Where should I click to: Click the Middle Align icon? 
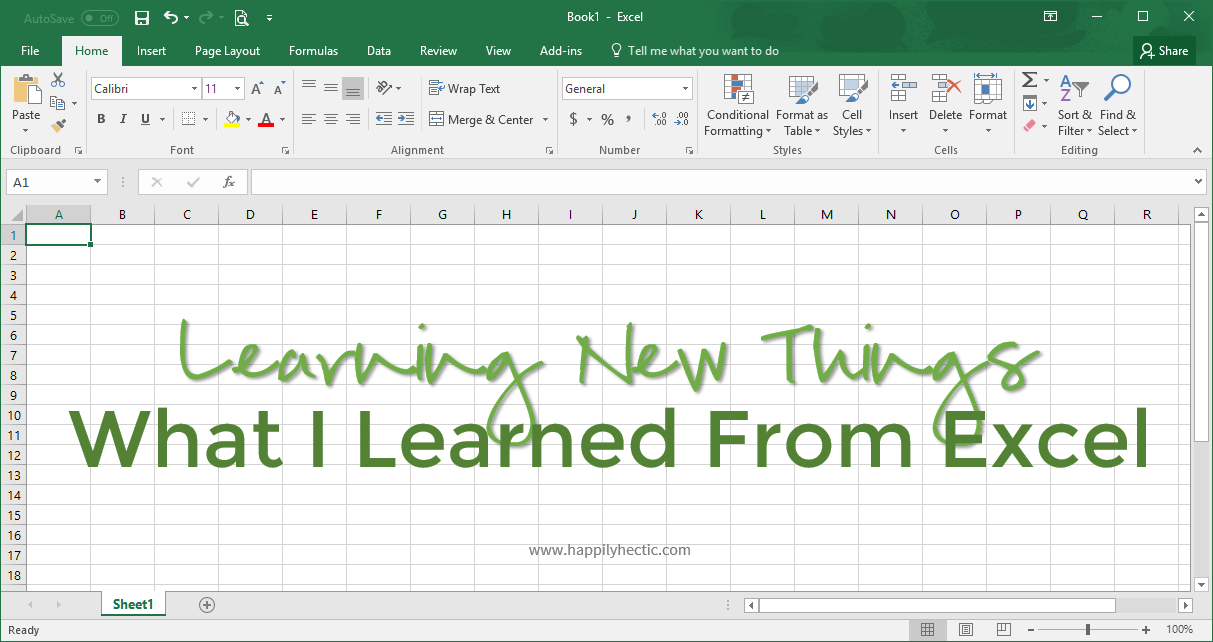[331, 88]
